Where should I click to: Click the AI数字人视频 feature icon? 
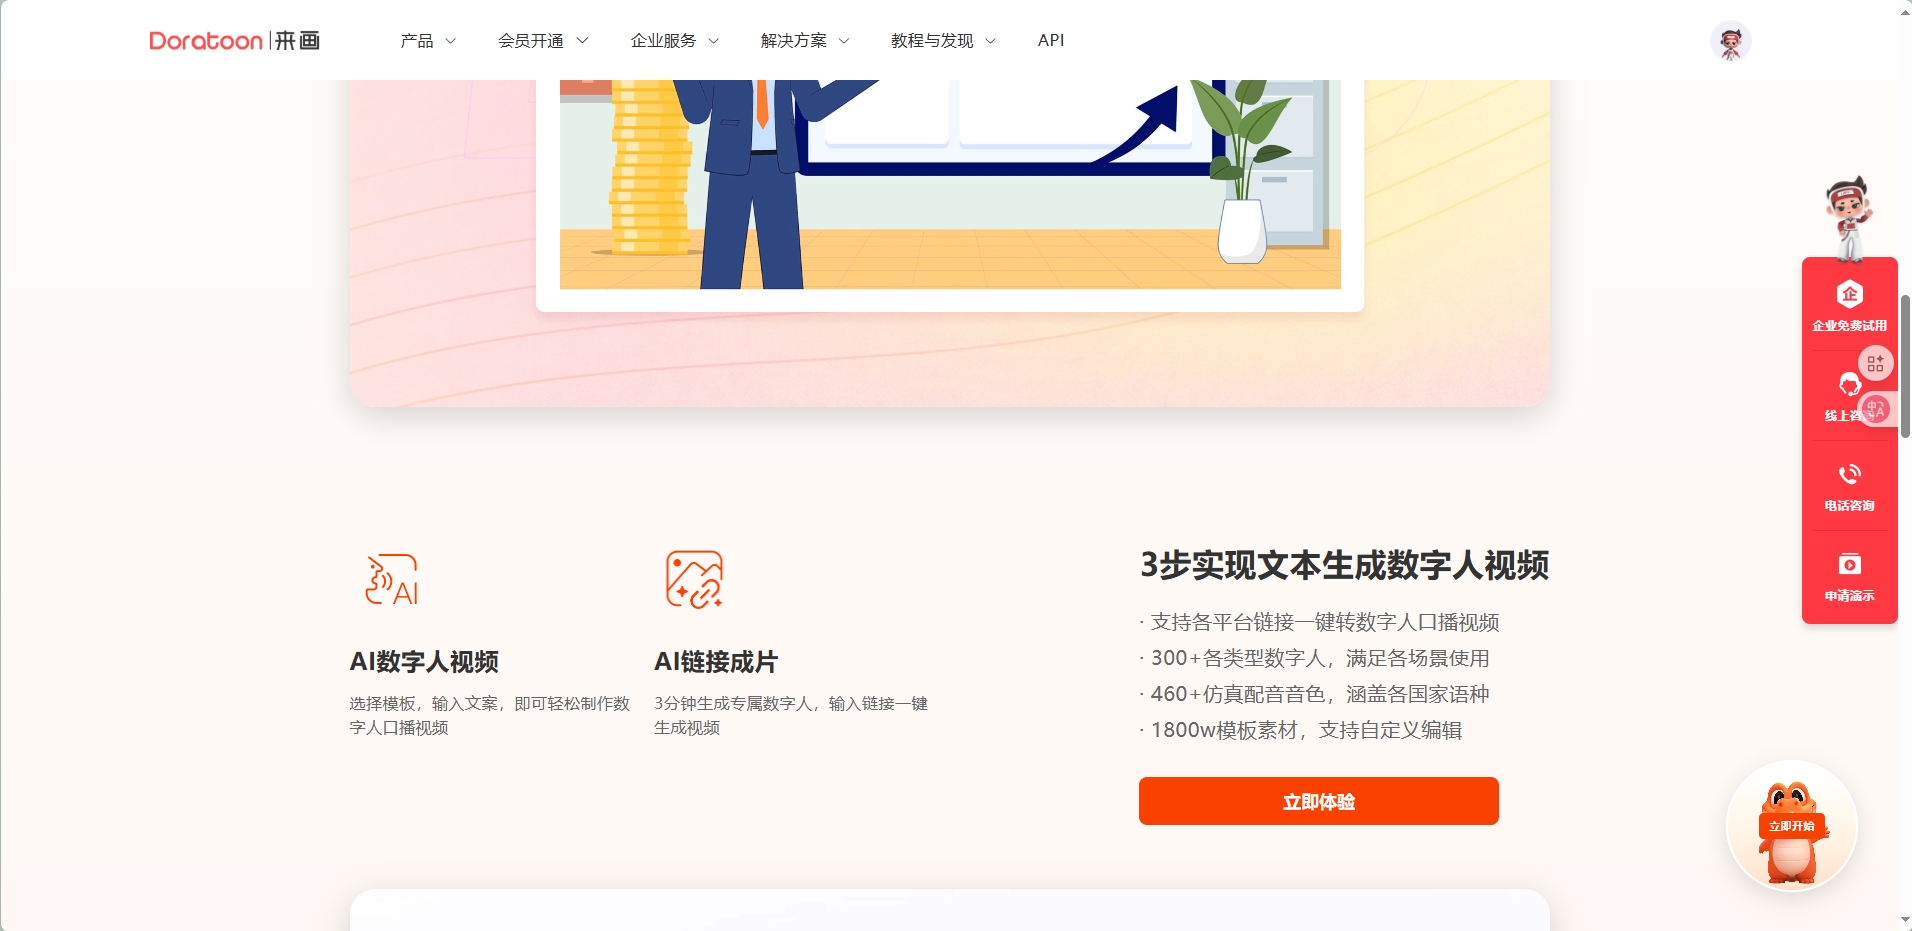click(x=392, y=579)
